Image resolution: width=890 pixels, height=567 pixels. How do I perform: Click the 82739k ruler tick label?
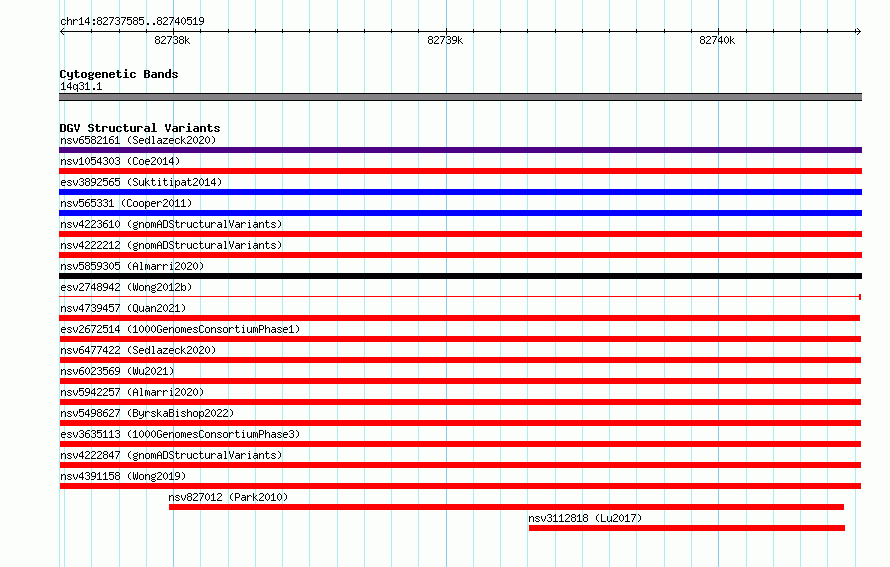445,40
